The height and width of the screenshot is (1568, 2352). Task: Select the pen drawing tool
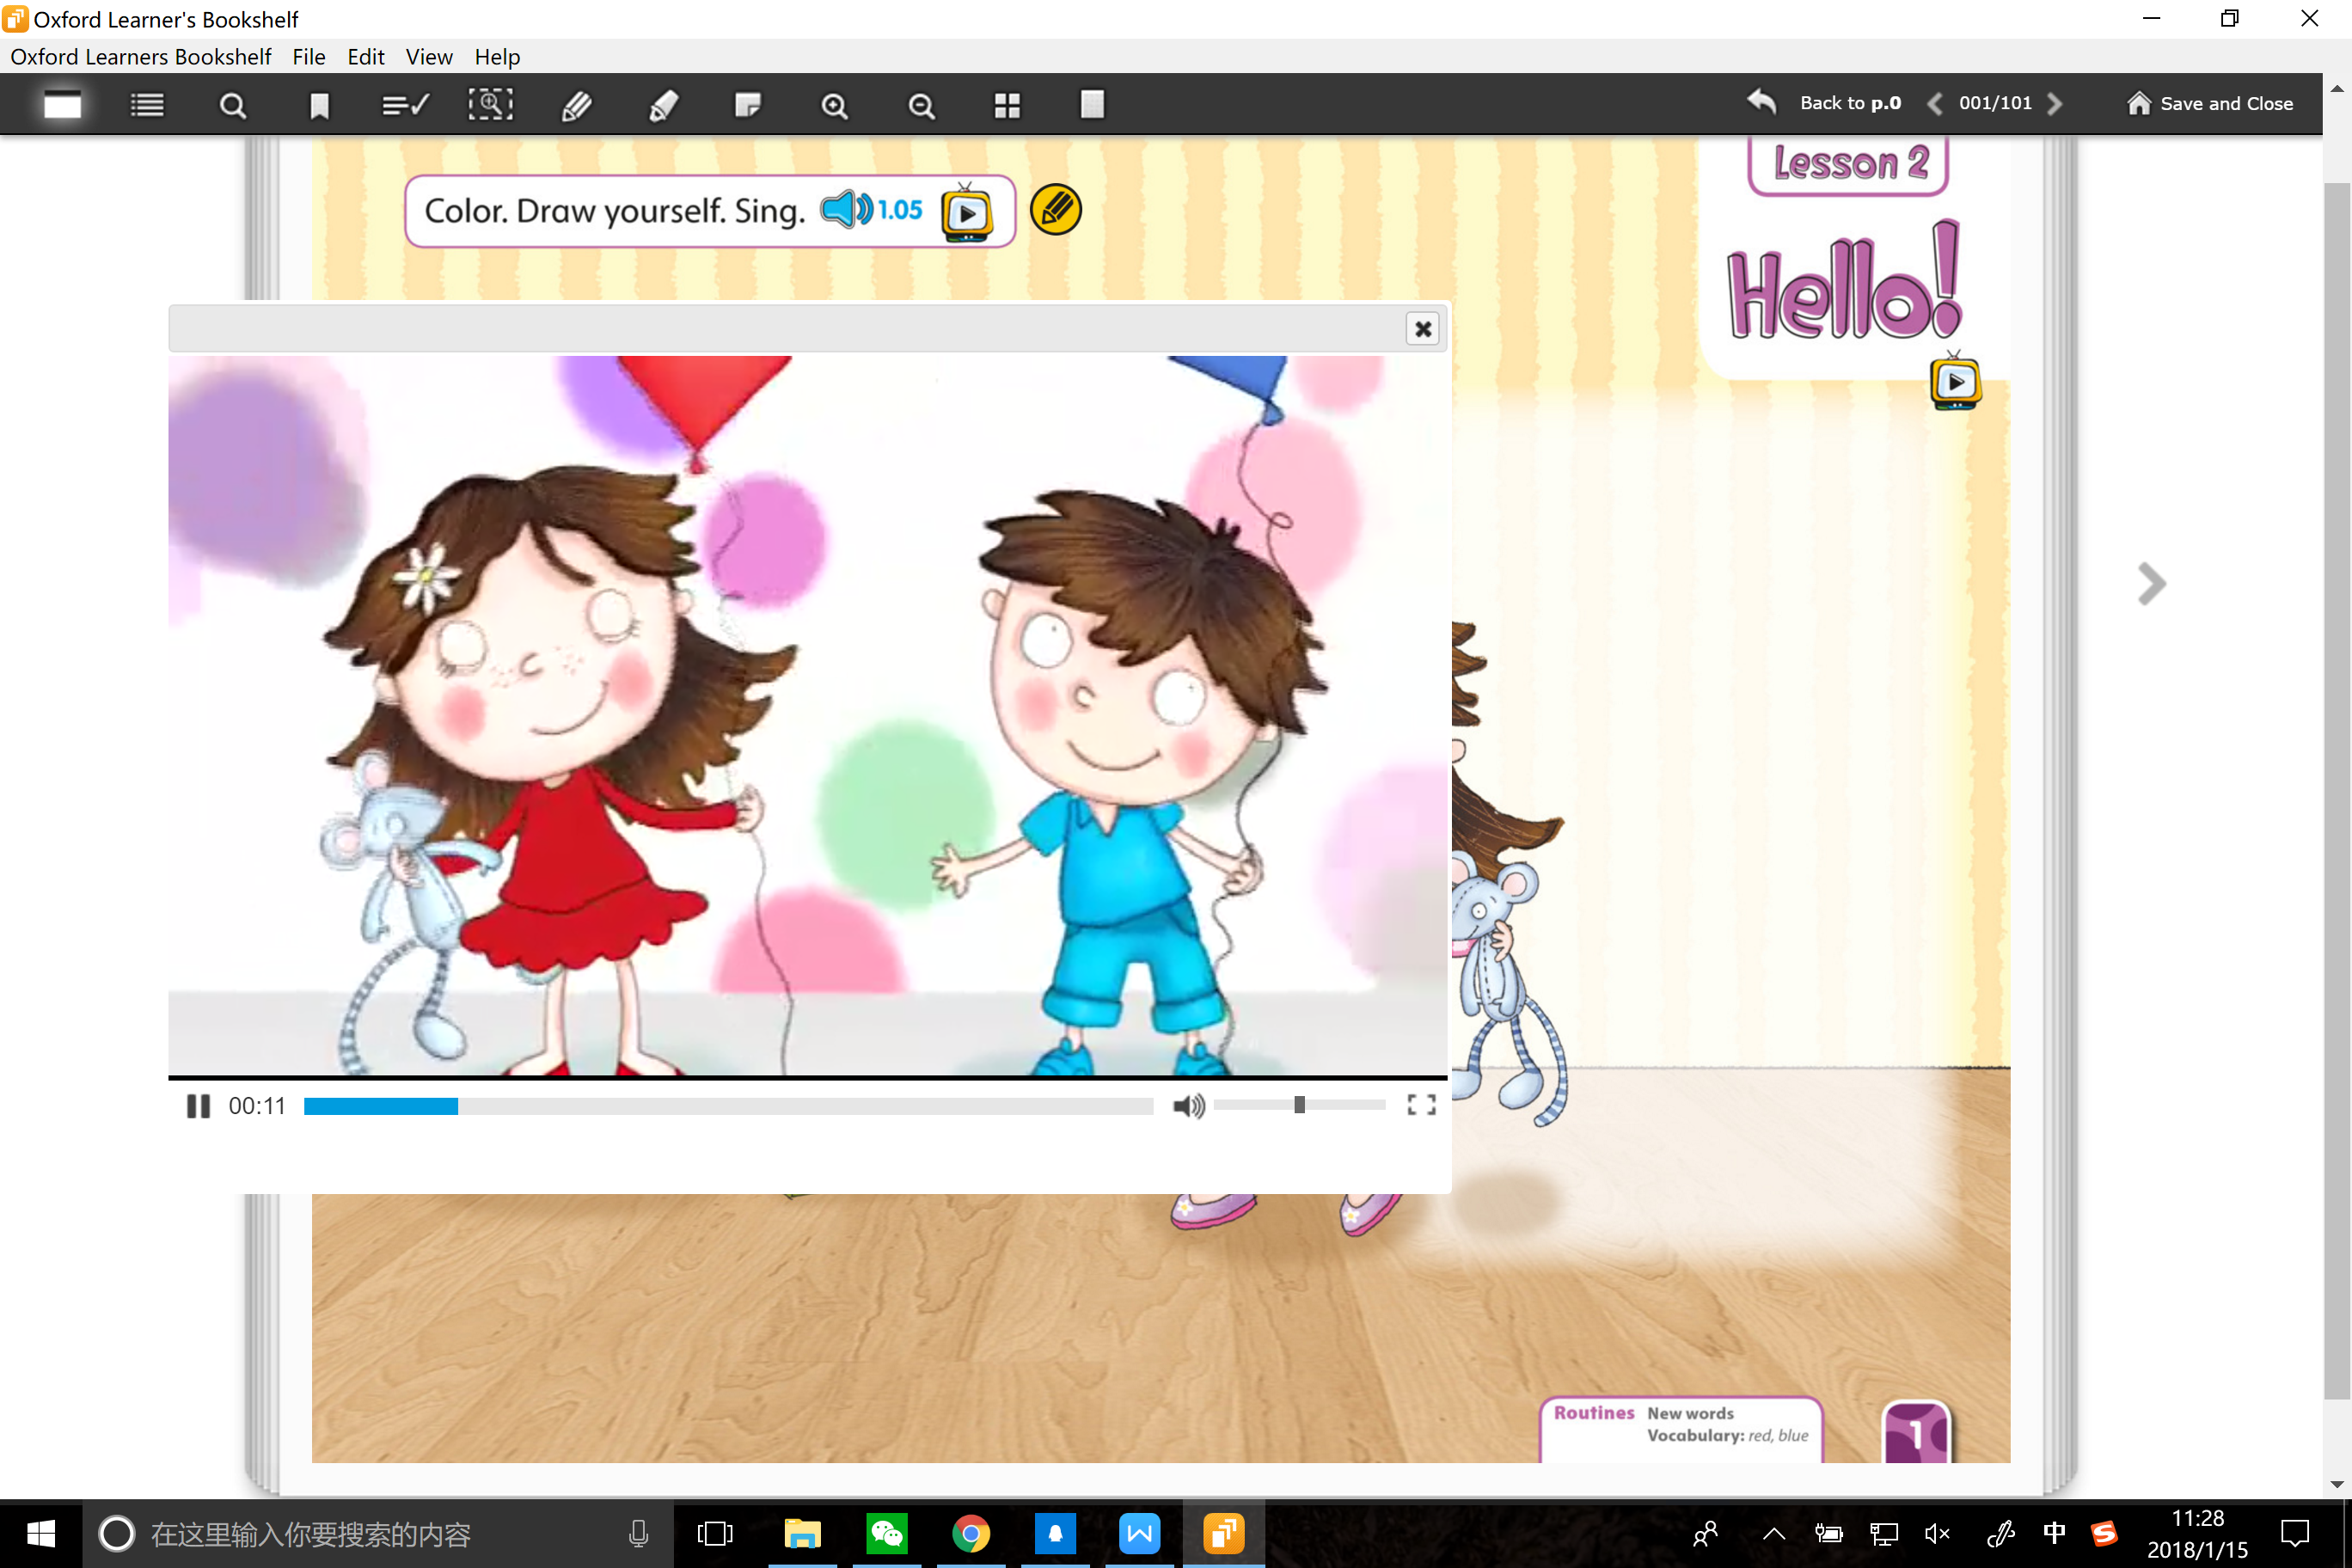pos(576,104)
